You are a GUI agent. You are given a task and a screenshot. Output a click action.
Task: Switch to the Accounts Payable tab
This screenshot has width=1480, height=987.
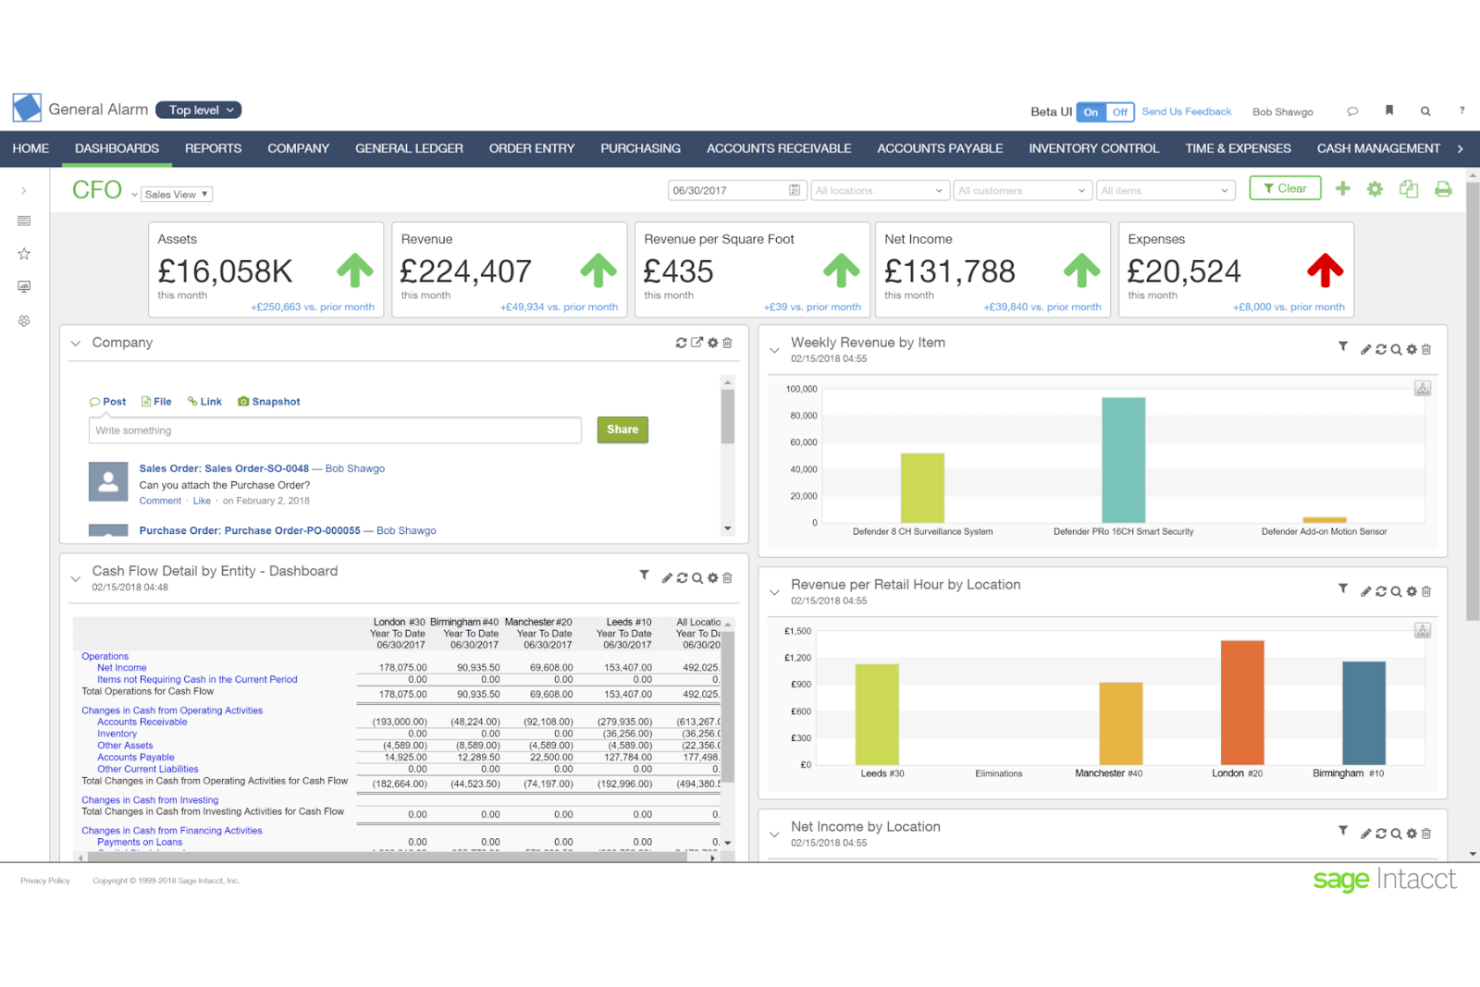tap(939, 148)
